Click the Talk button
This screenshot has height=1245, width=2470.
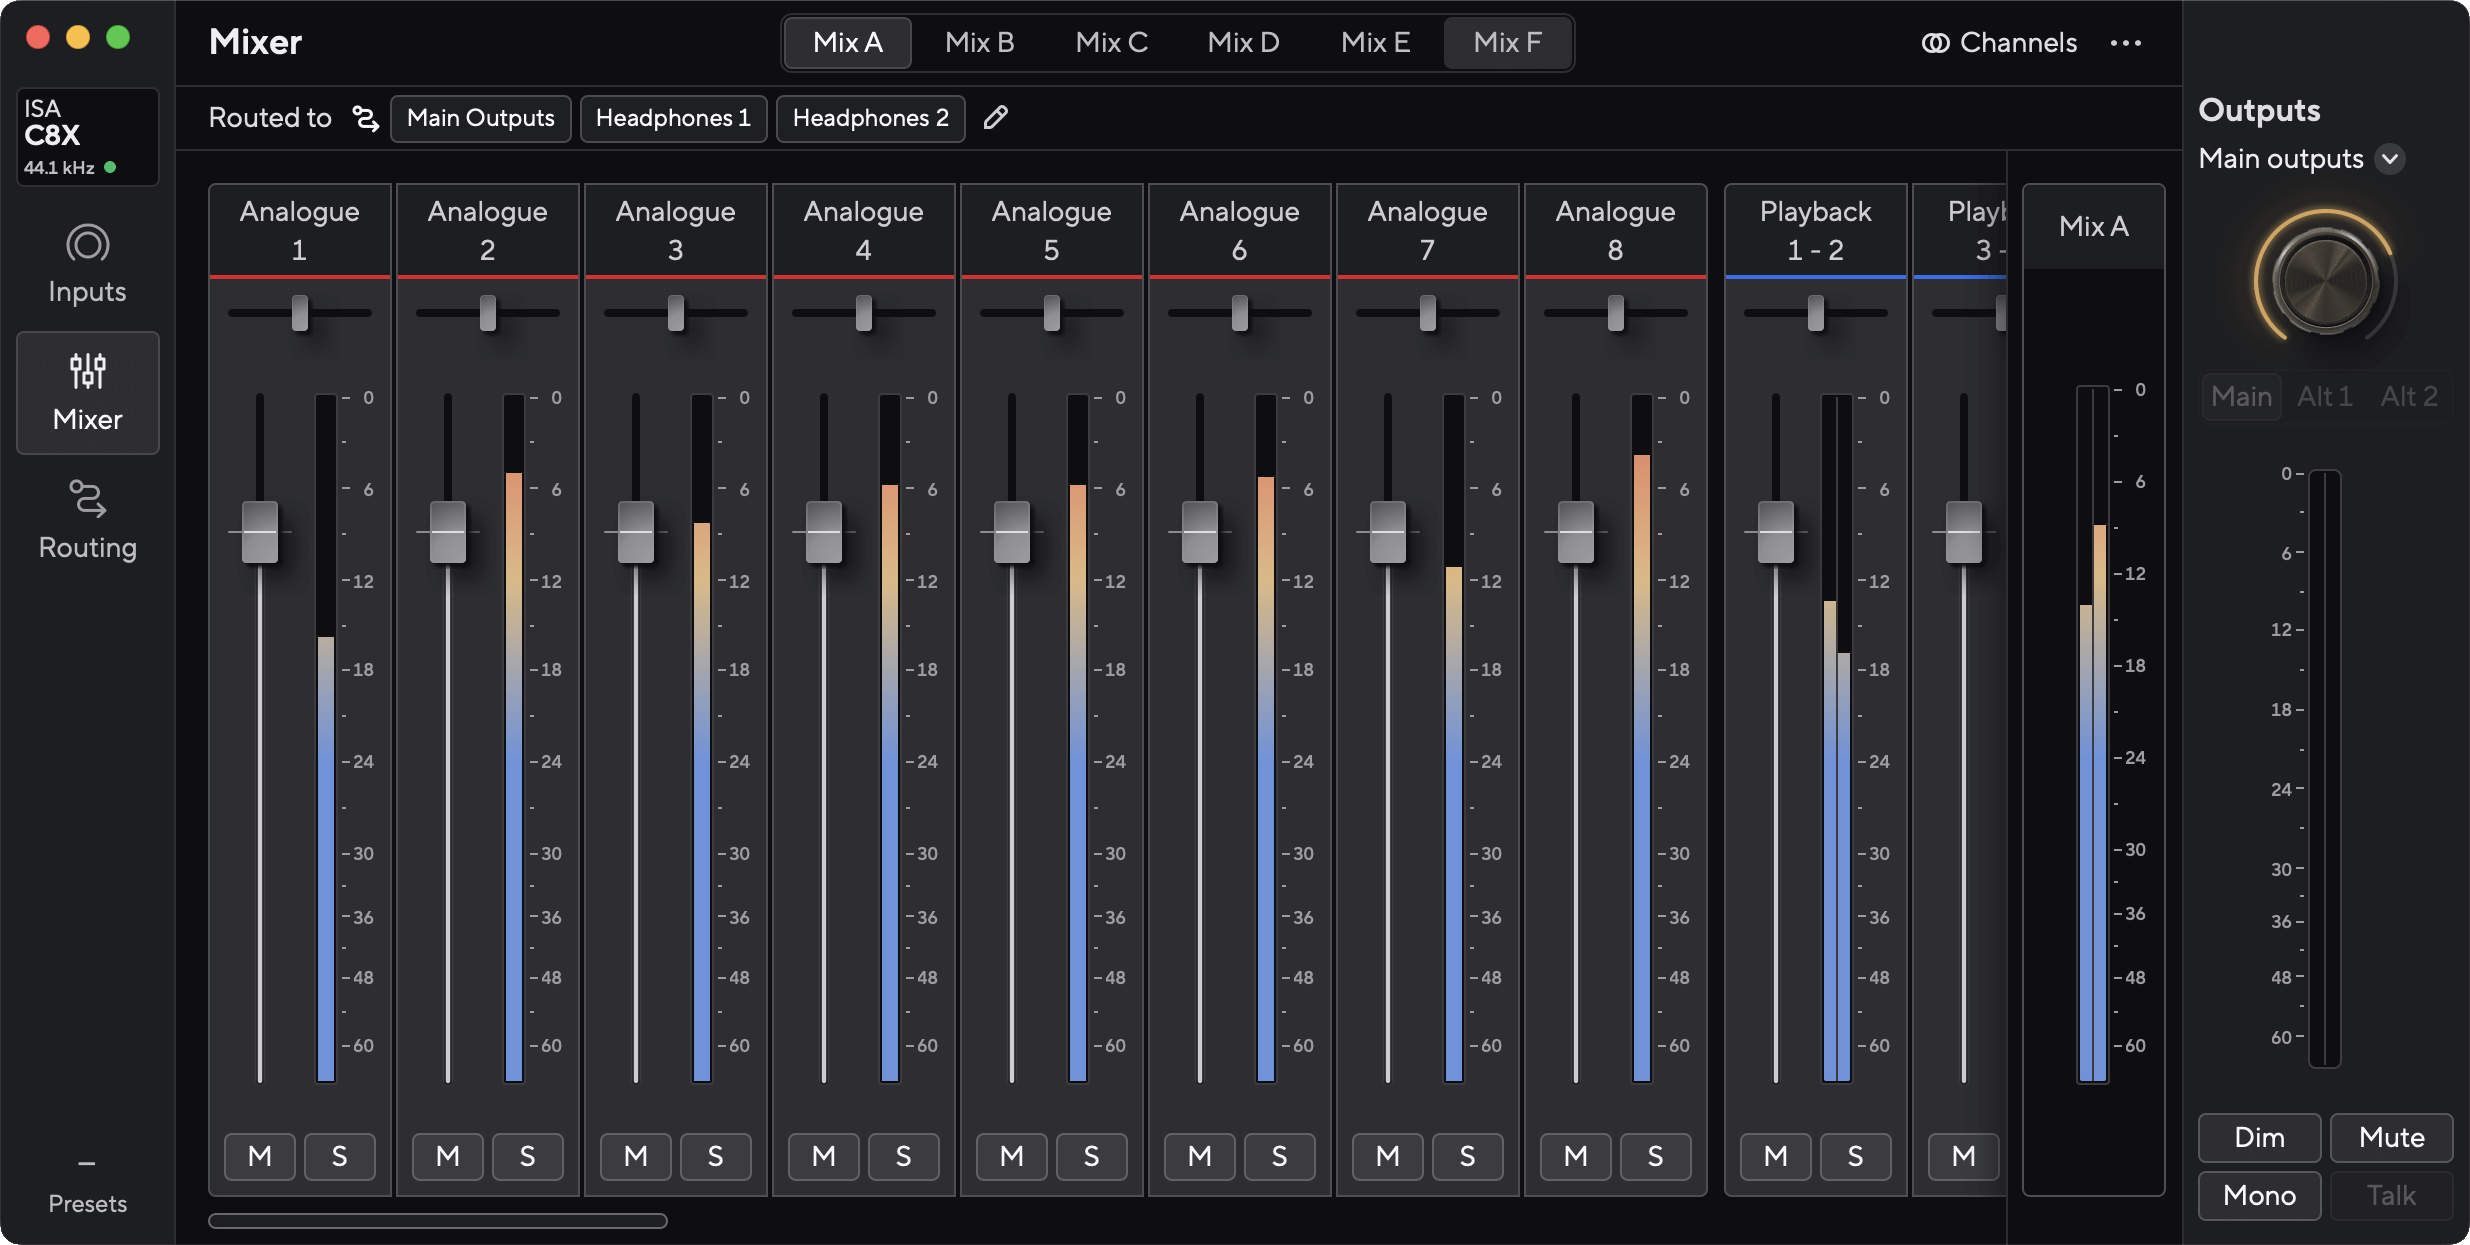pos(2392,1196)
